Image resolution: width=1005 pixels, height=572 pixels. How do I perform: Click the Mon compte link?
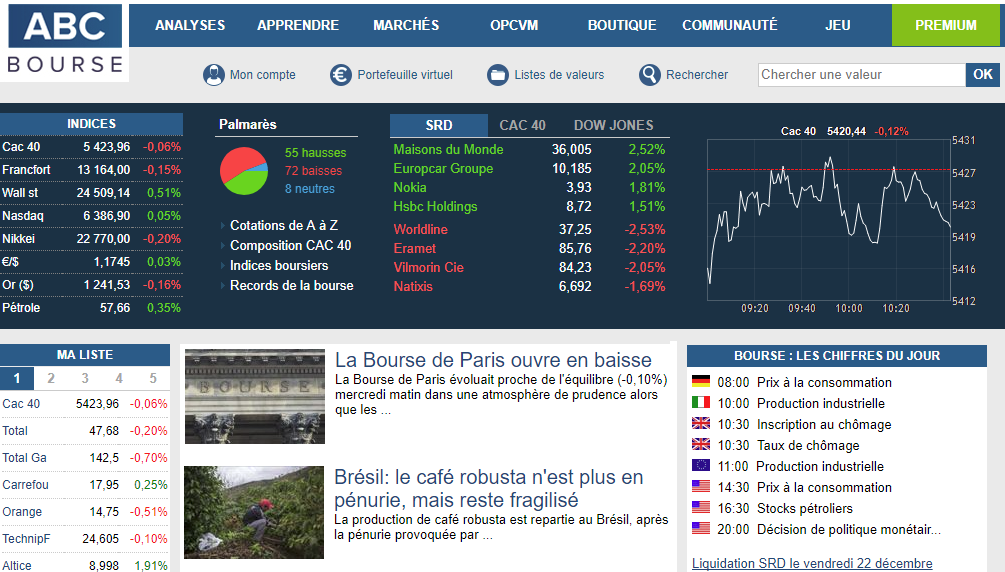[263, 75]
